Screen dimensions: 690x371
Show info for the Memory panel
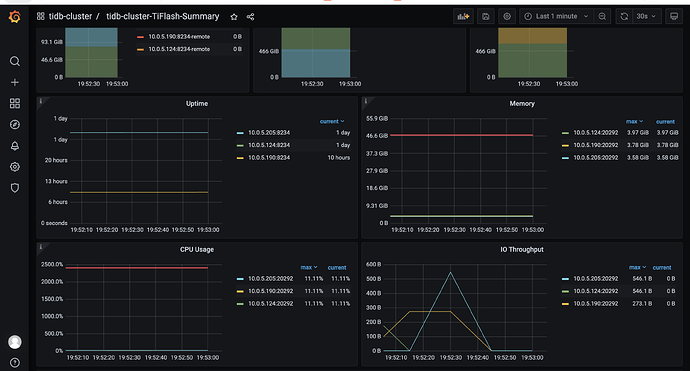click(x=365, y=101)
